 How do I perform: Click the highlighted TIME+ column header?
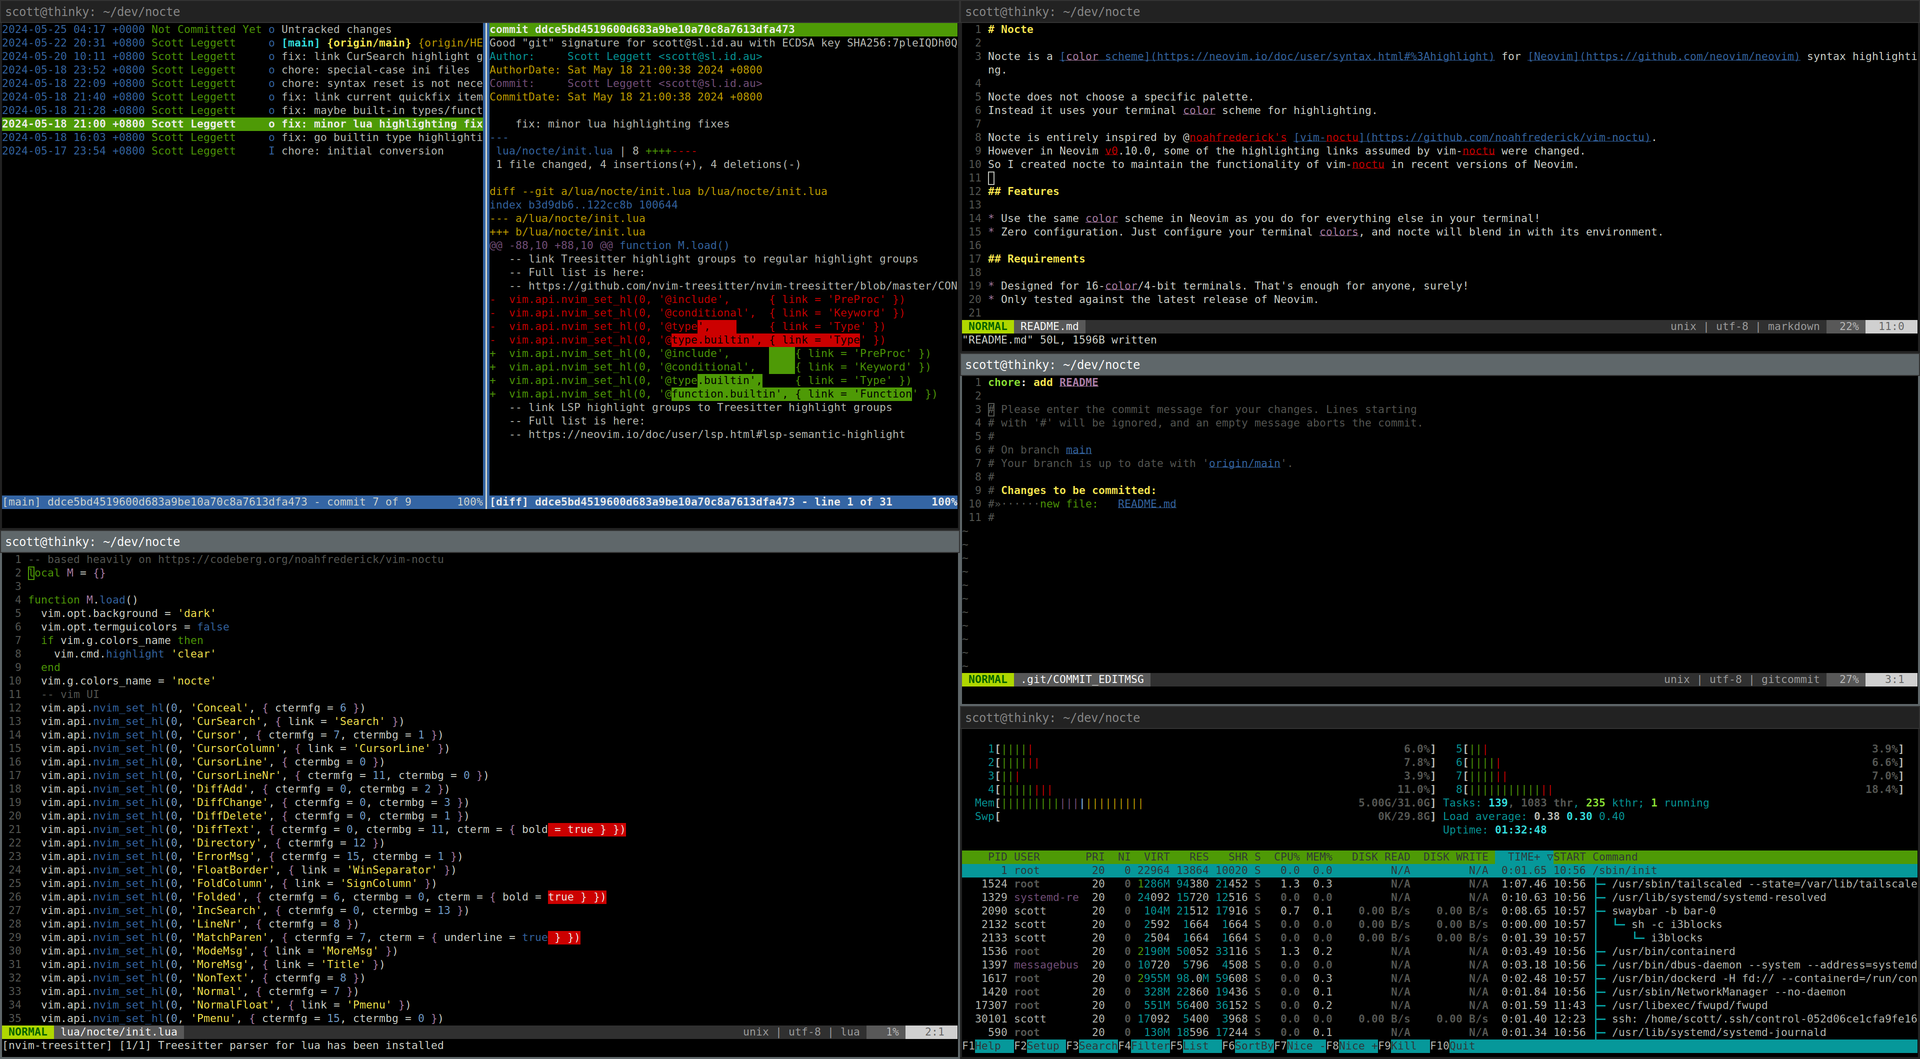[1523, 857]
